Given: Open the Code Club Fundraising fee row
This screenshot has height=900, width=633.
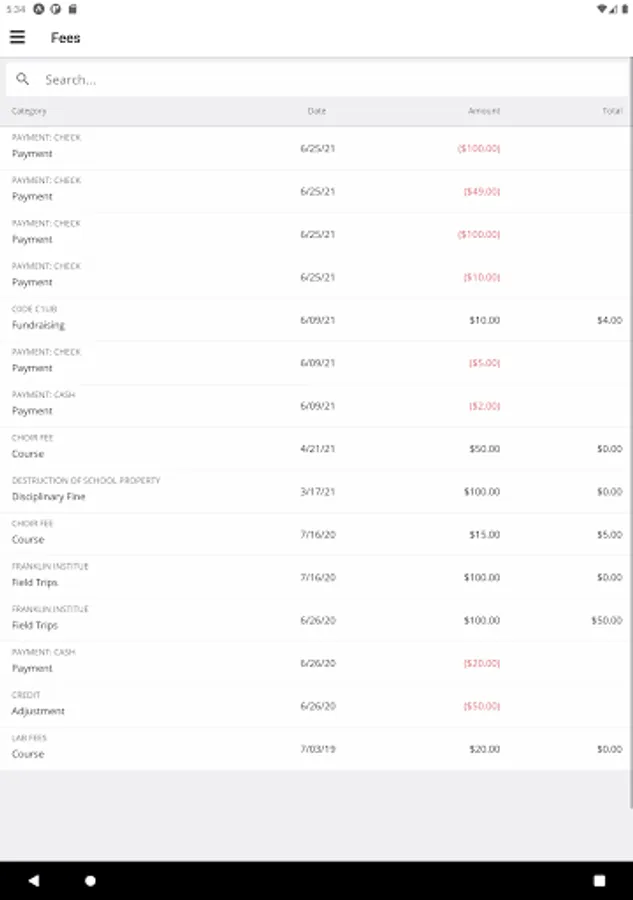Looking at the screenshot, I should pos(316,320).
